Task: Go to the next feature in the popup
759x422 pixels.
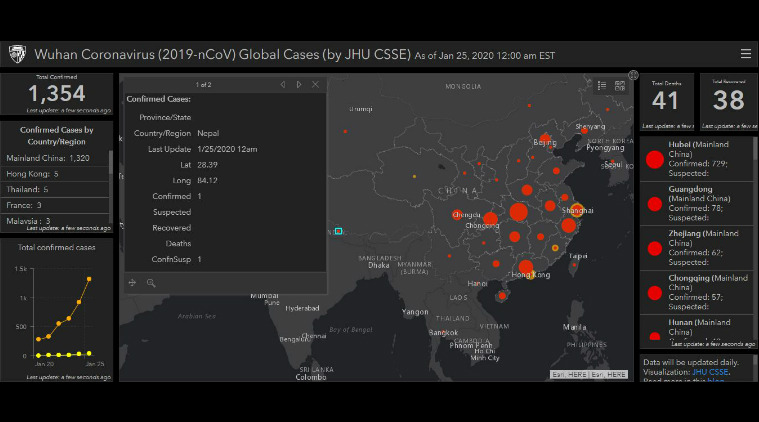Action: tap(299, 85)
